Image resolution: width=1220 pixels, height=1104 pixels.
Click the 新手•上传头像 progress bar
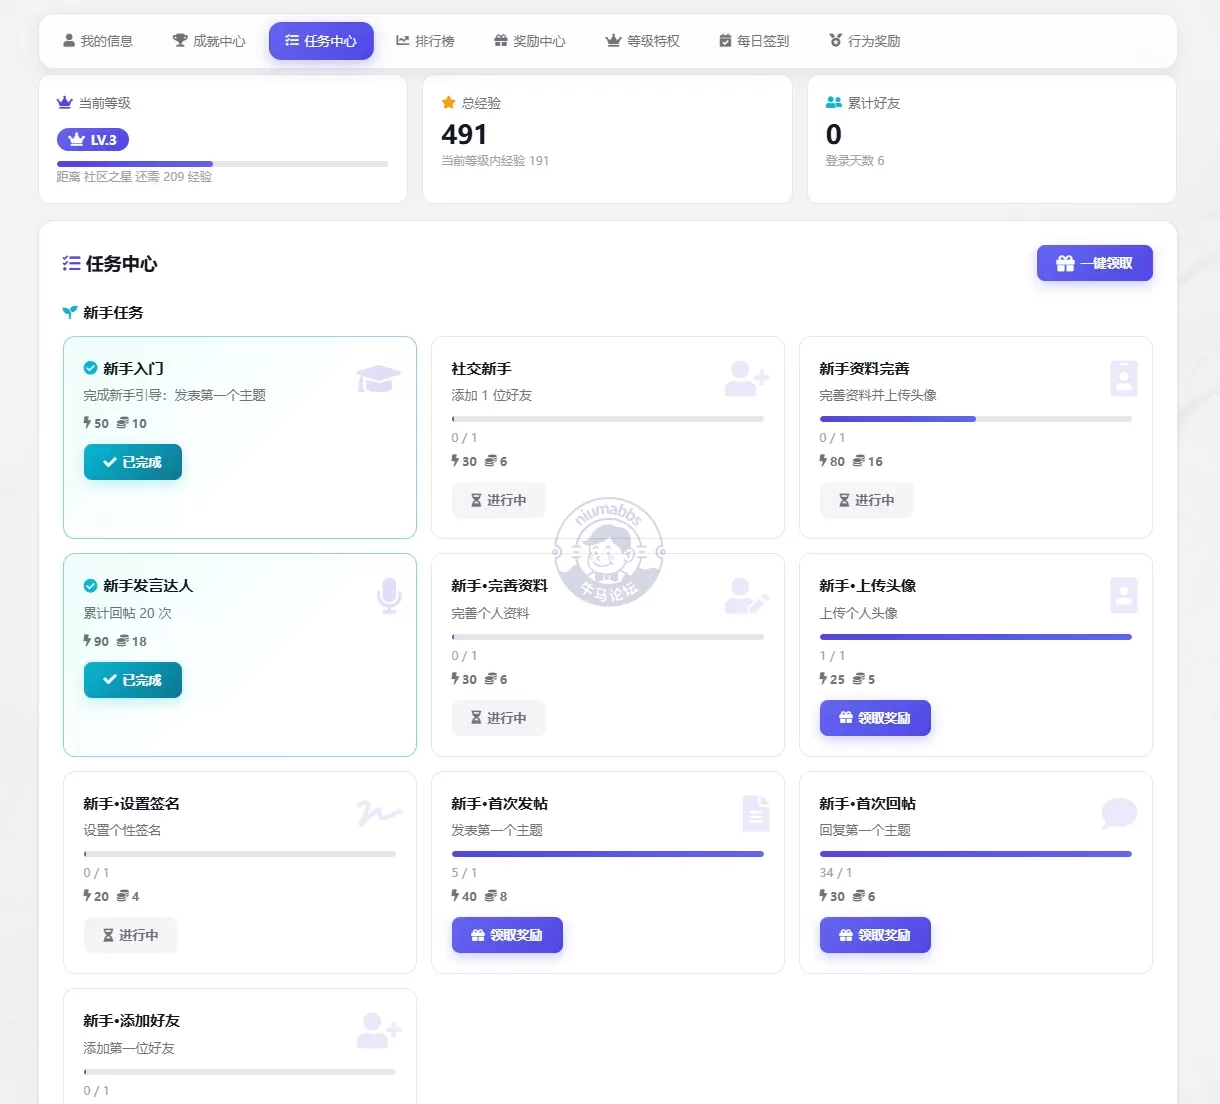pyautogui.click(x=976, y=637)
